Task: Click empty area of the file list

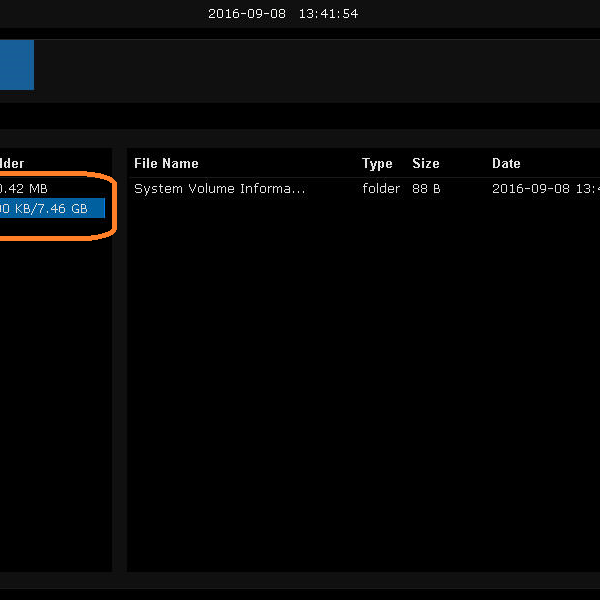Action: 360,380
